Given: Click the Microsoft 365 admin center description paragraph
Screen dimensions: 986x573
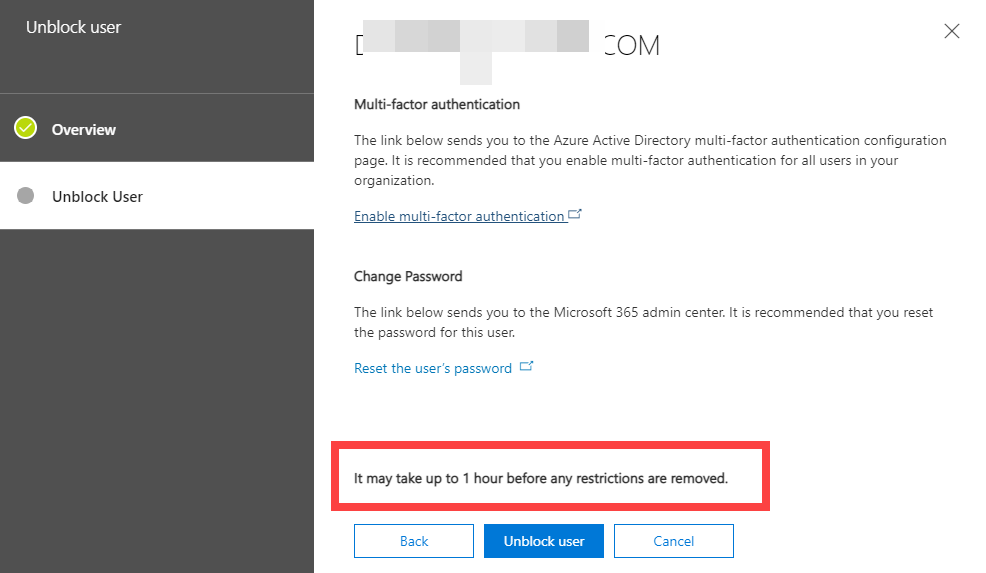Looking at the screenshot, I should click(643, 322).
